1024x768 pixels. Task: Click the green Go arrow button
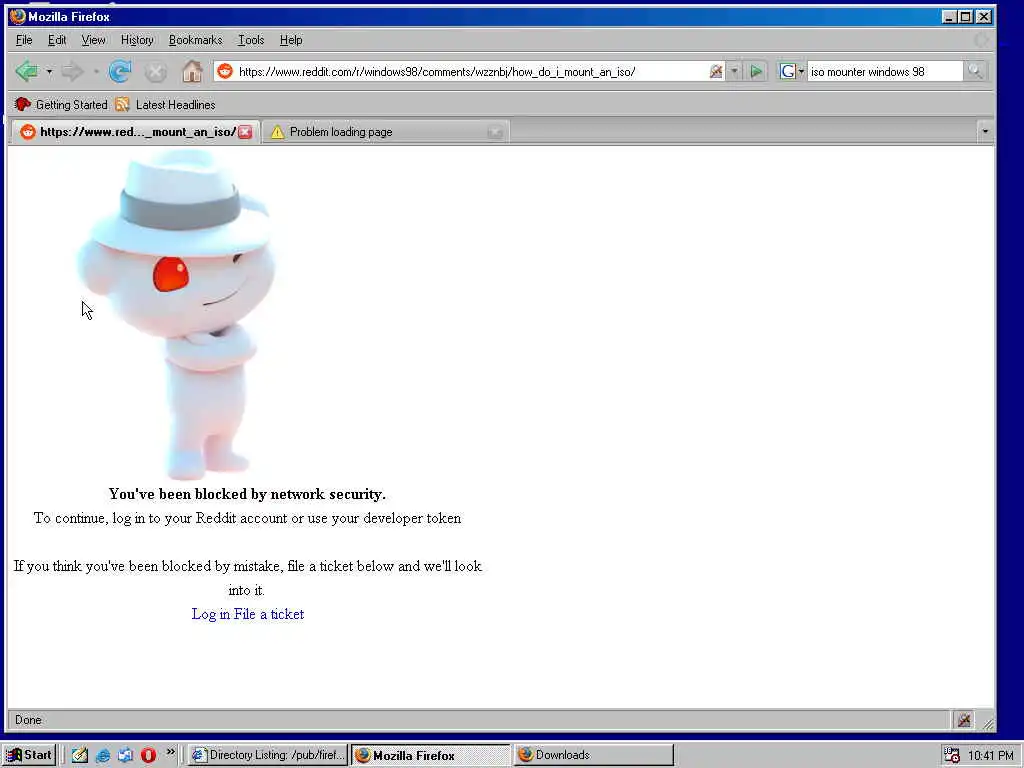756,71
